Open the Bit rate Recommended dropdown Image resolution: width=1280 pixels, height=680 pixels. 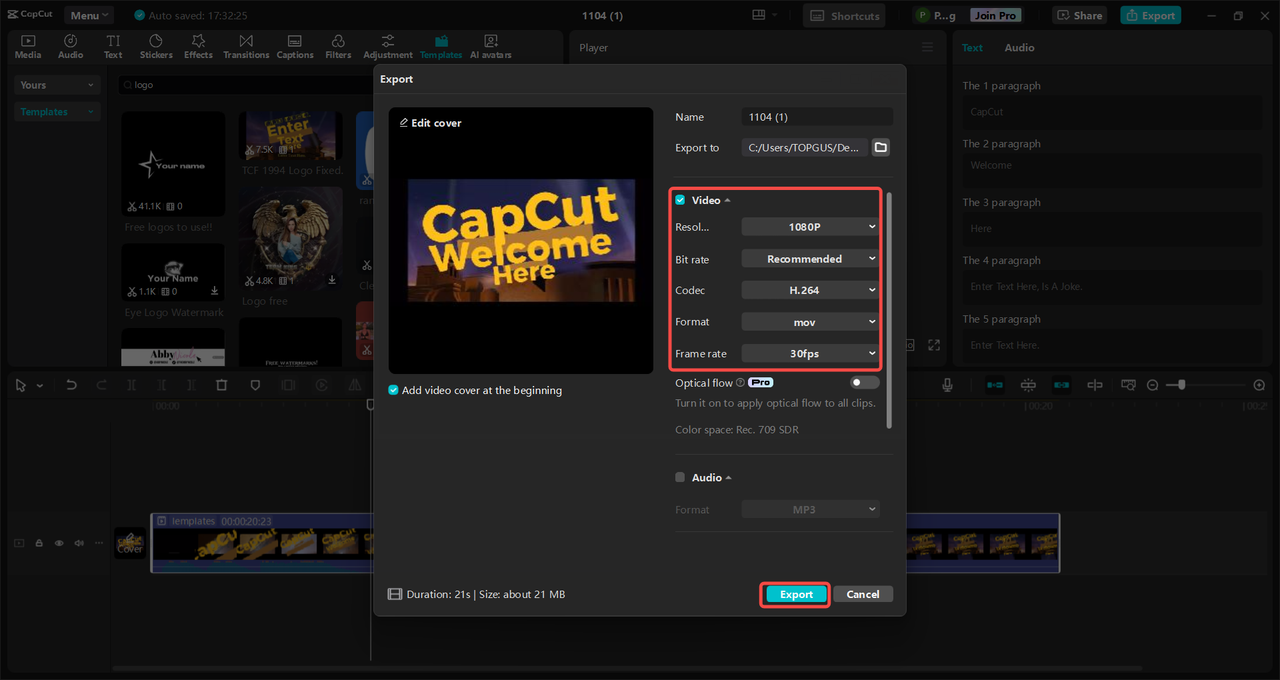tap(810, 259)
